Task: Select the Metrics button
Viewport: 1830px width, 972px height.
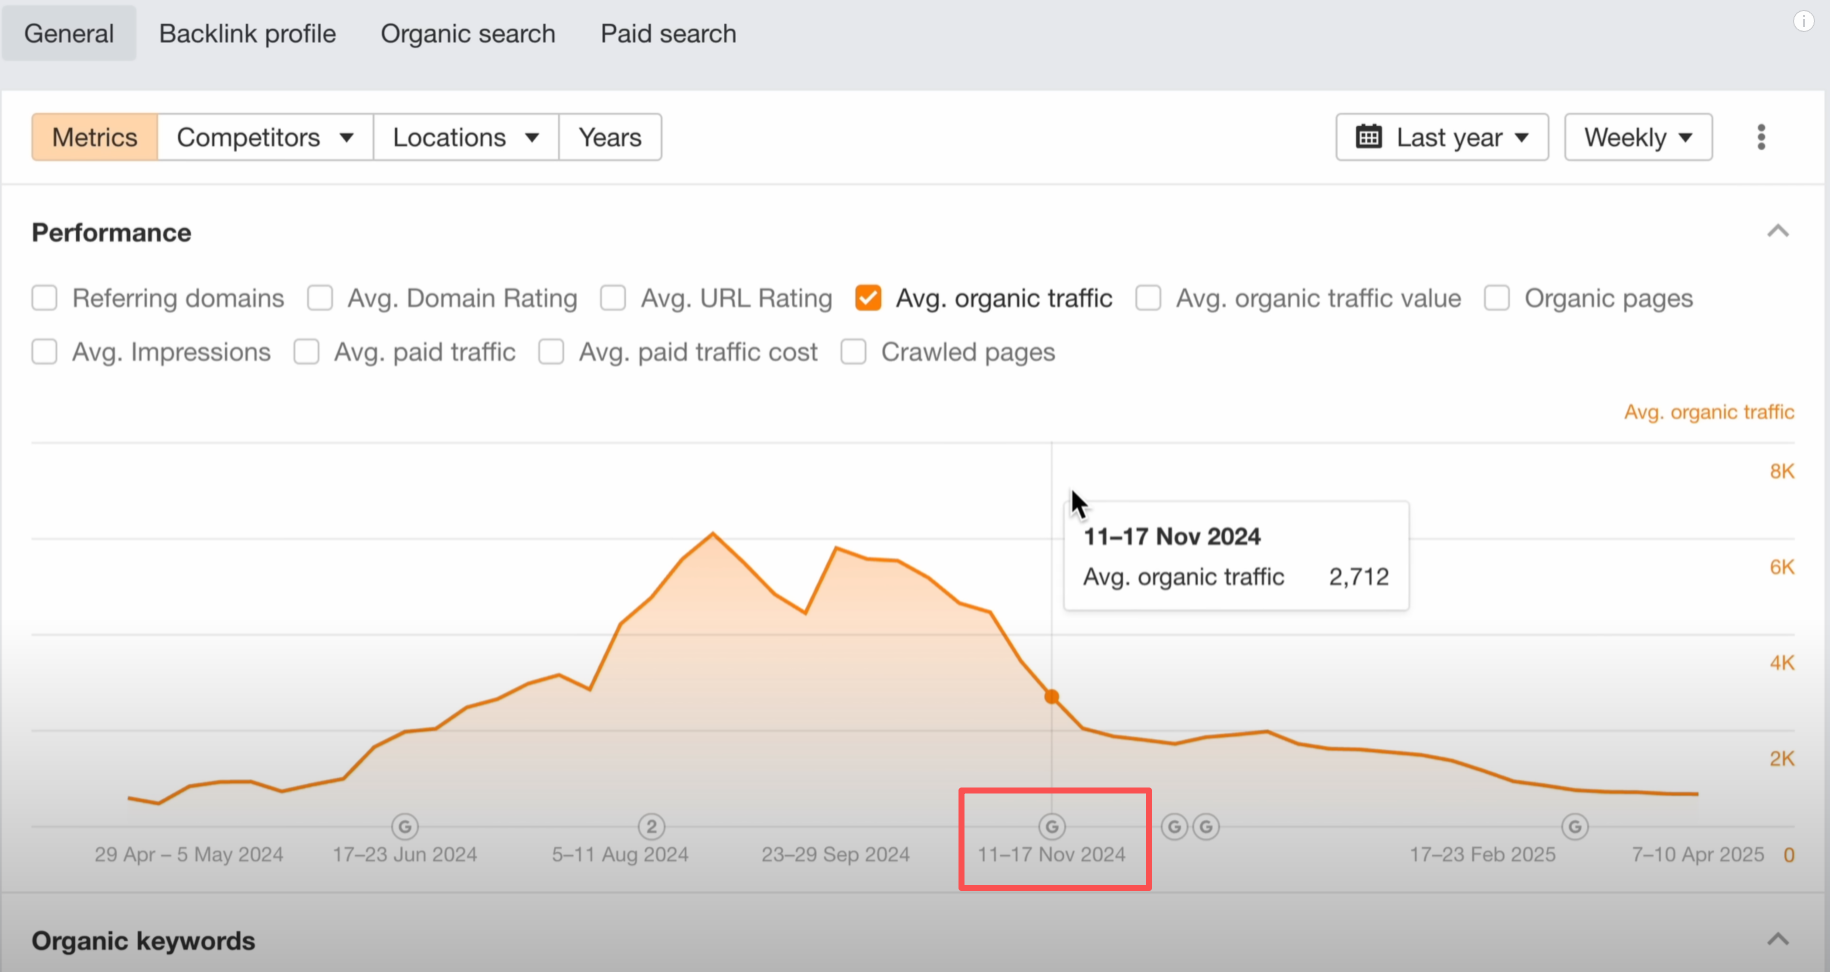Action: [x=95, y=137]
